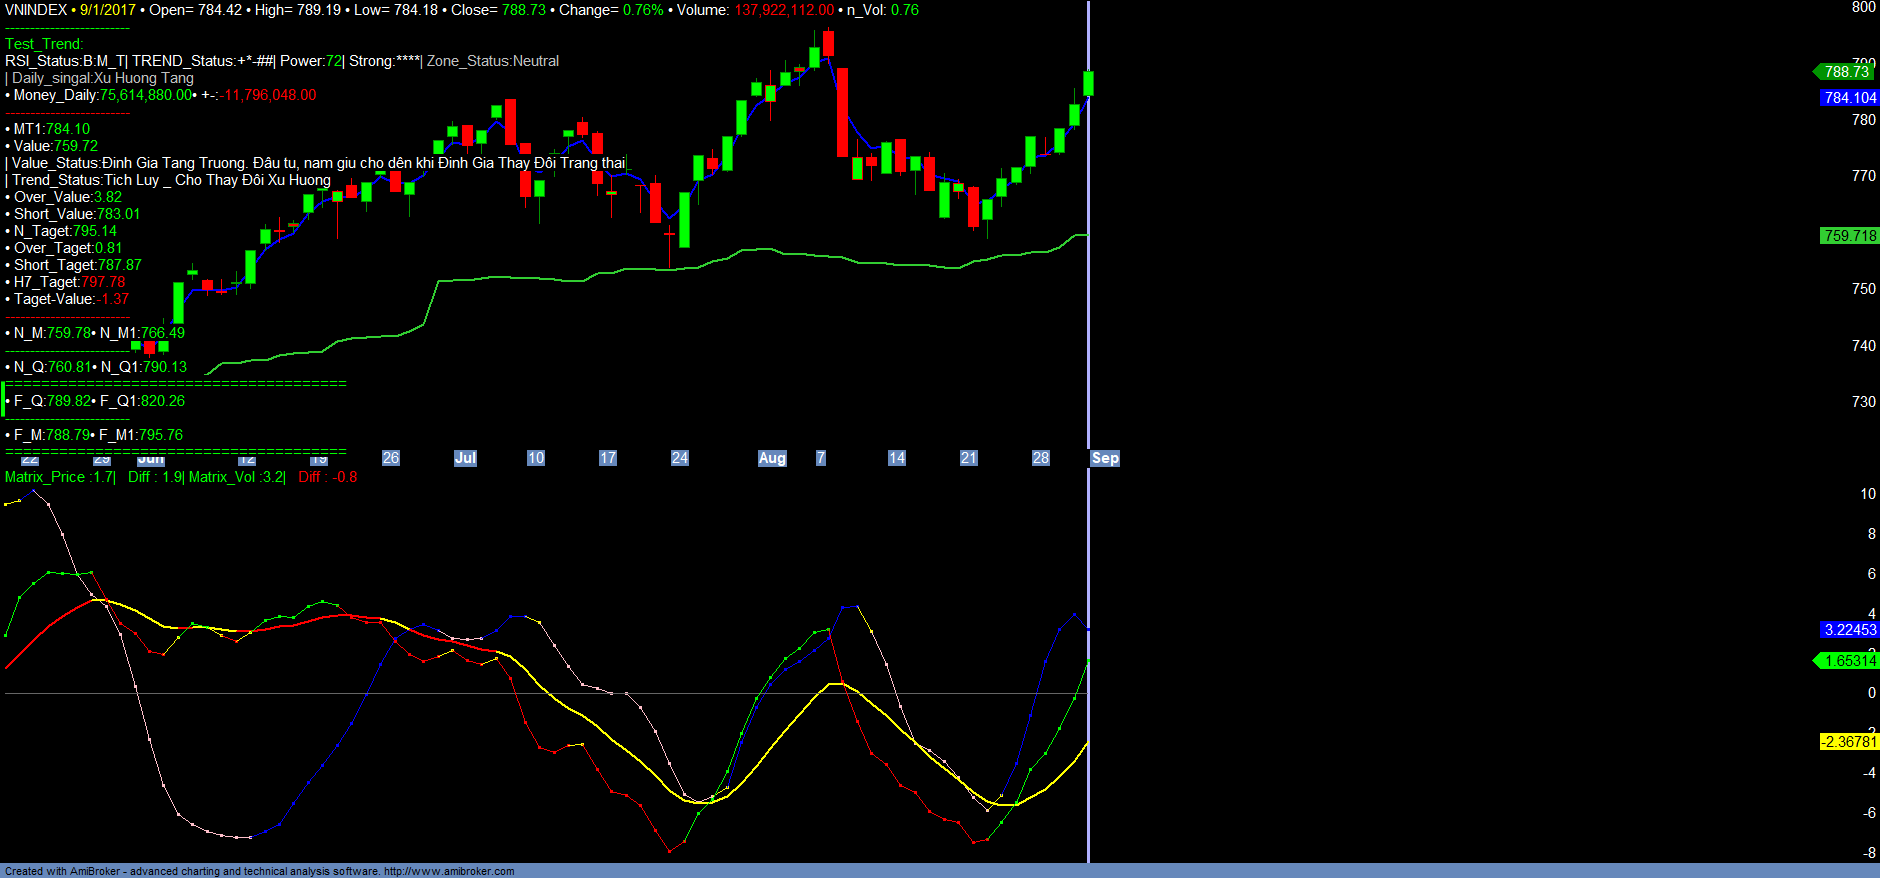The image size is (1880, 878).
Task: Click the date label 24 on time axis
Action: (x=680, y=458)
